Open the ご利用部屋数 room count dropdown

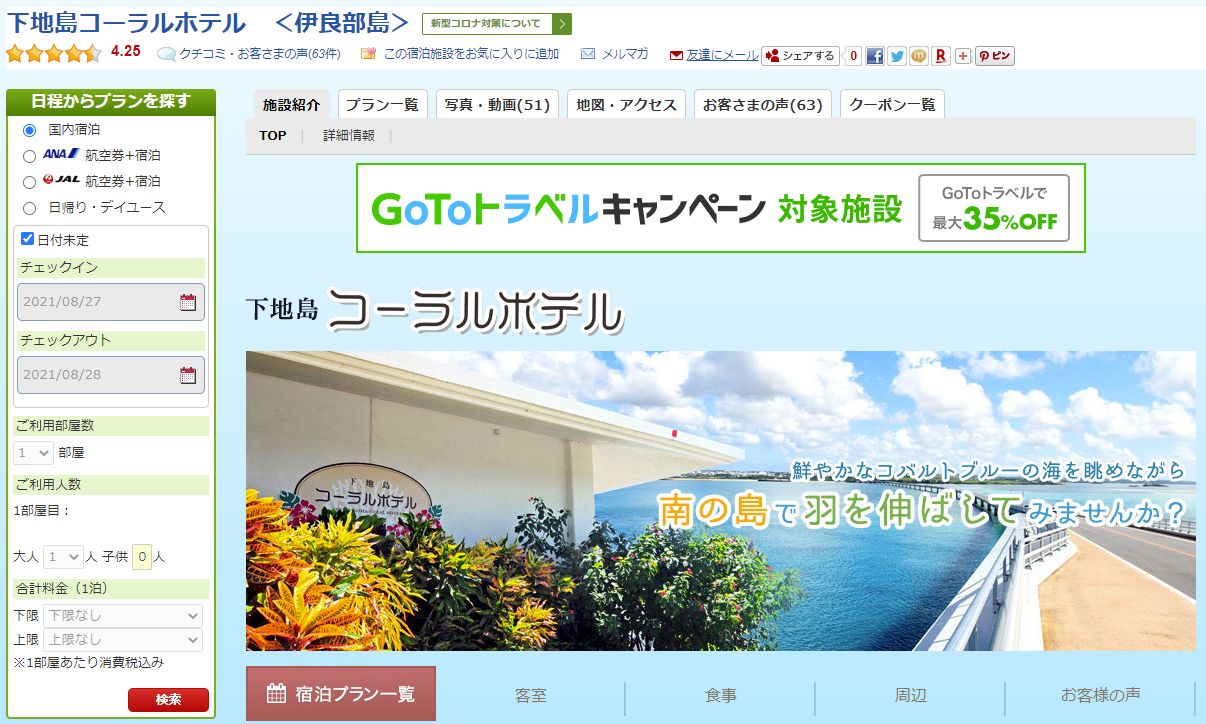point(33,452)
